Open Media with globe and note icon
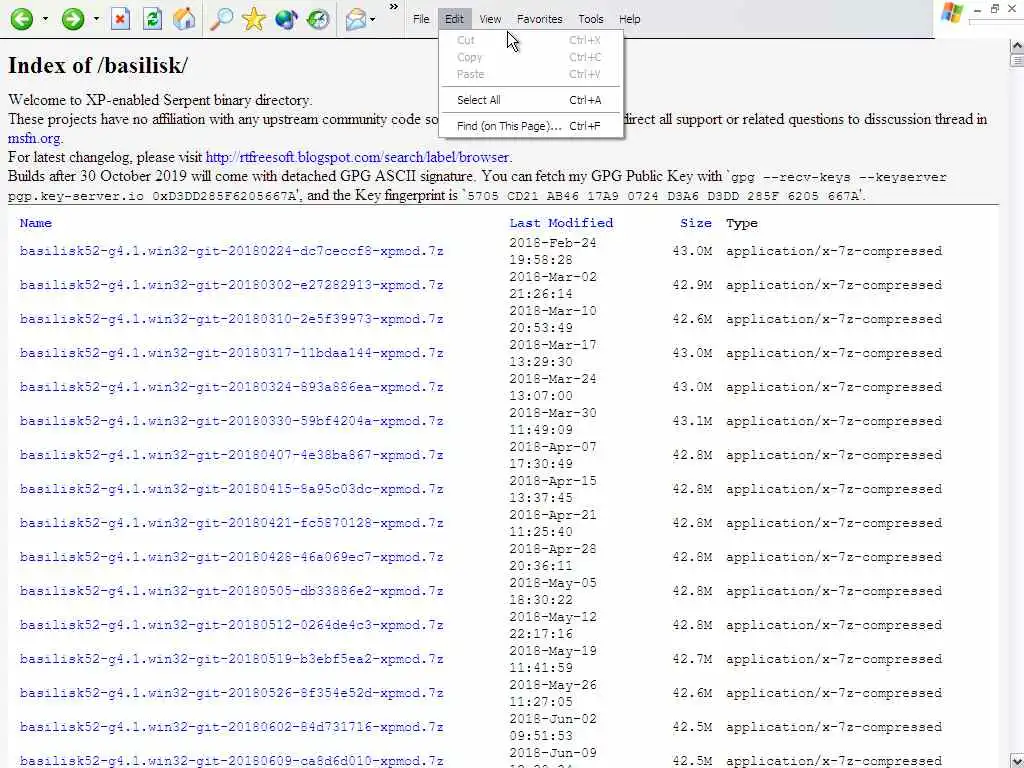Image resolution: width=1024 pixels, height=768 pixels. coord(286,19)
